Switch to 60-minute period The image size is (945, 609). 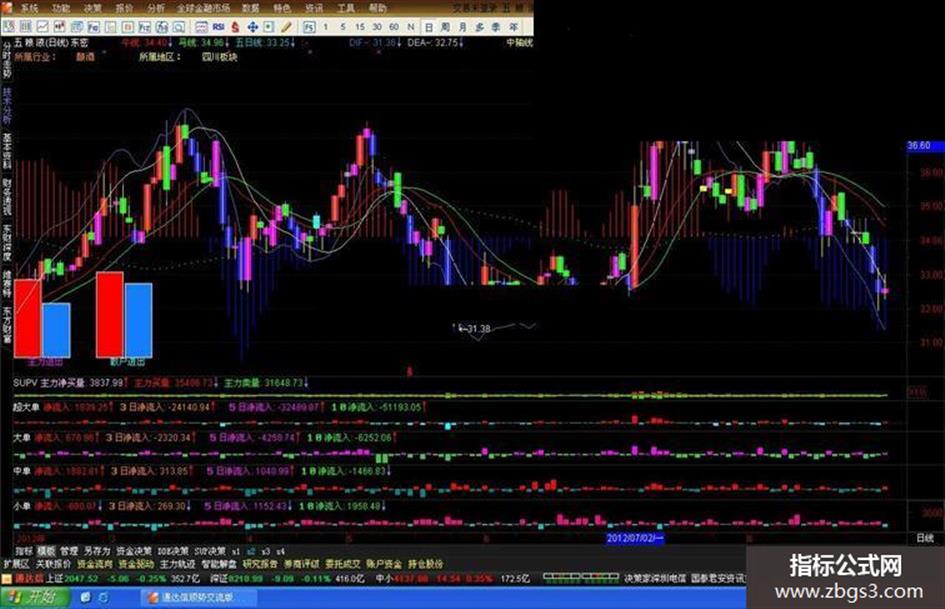tap(394, 27)
